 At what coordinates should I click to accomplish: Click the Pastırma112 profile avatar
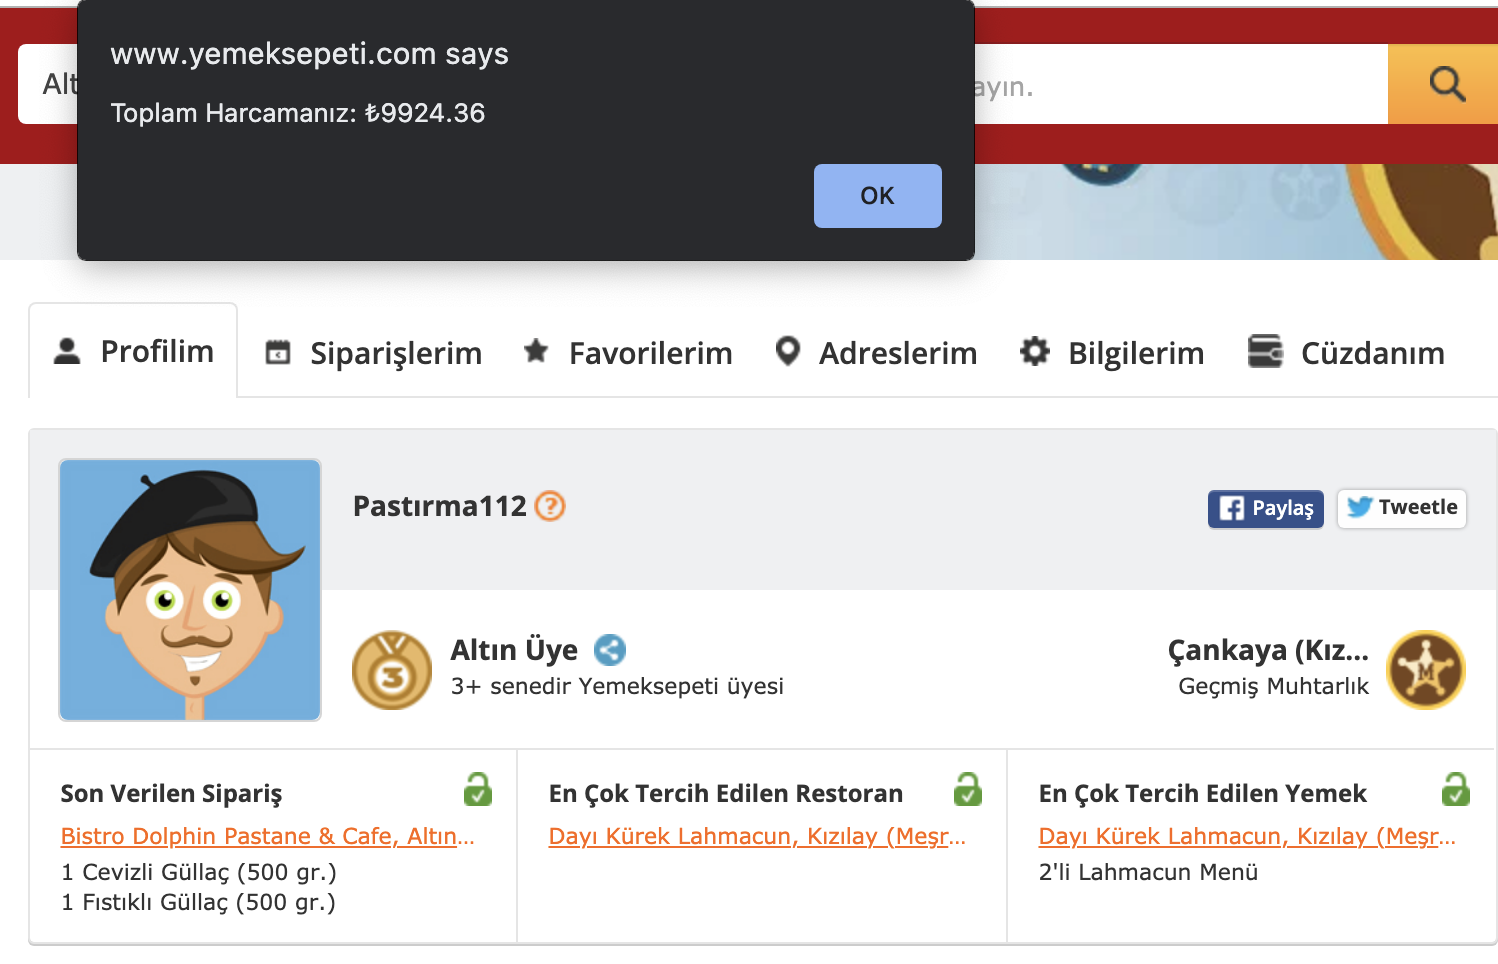click(190, 590)
